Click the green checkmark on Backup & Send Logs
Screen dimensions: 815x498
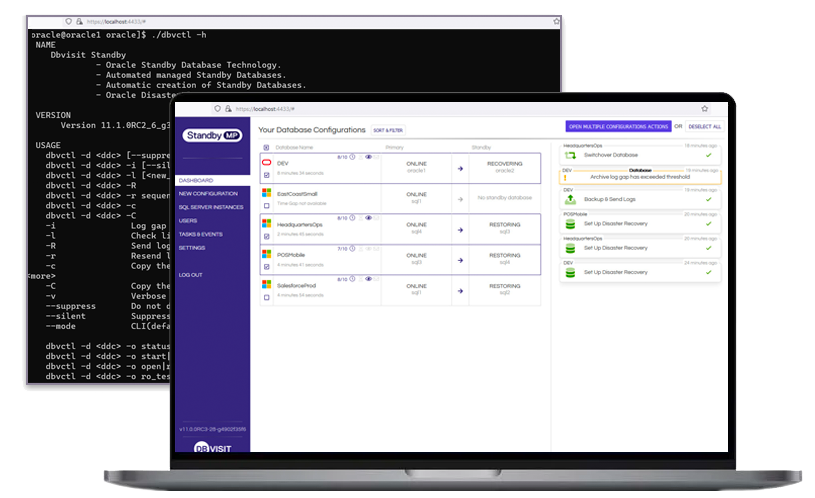point(708,199)
